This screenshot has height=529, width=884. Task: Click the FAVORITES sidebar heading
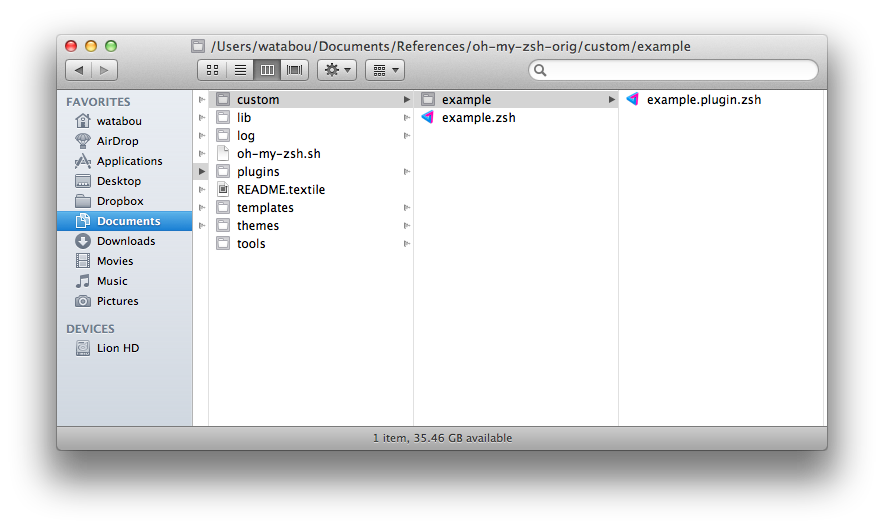coord(98,102)
